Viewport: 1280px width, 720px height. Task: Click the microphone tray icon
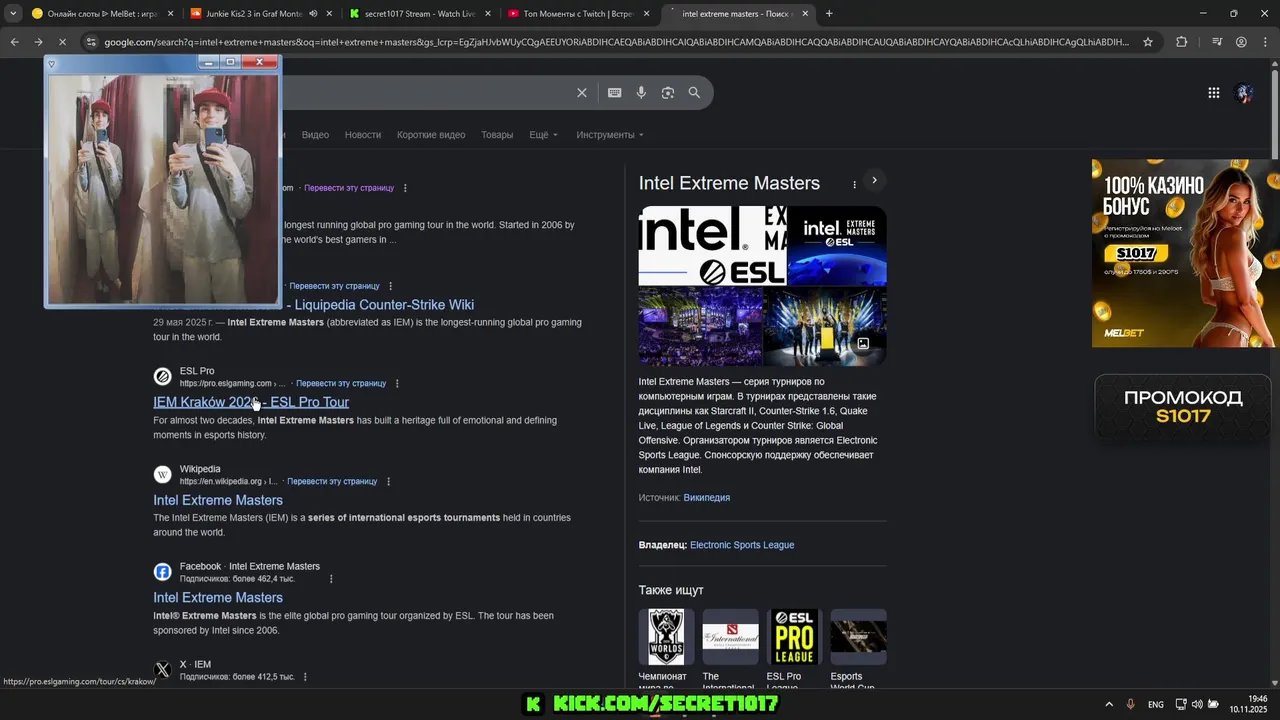point(1131,704)
